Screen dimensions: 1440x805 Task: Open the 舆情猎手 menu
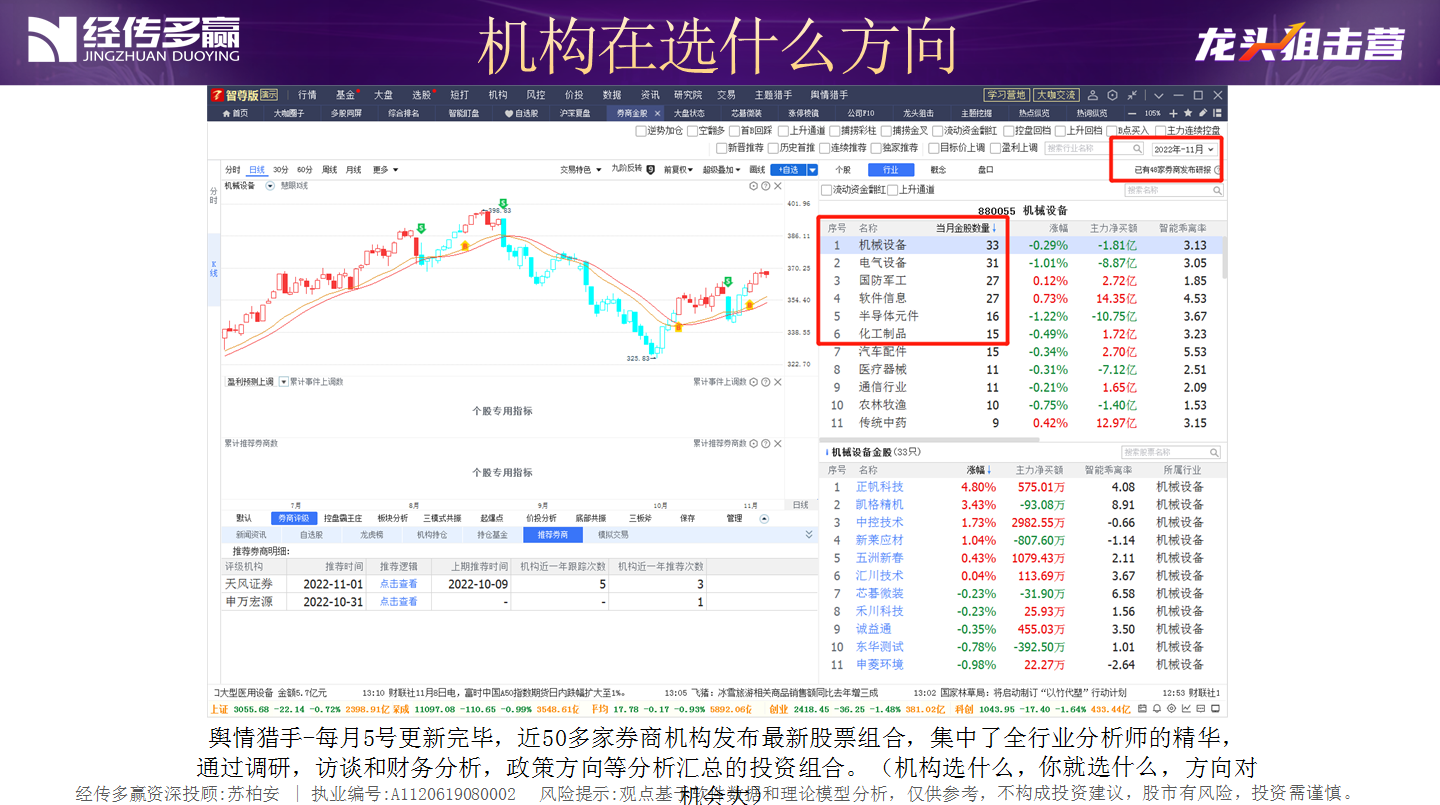[x=829, y=95]
